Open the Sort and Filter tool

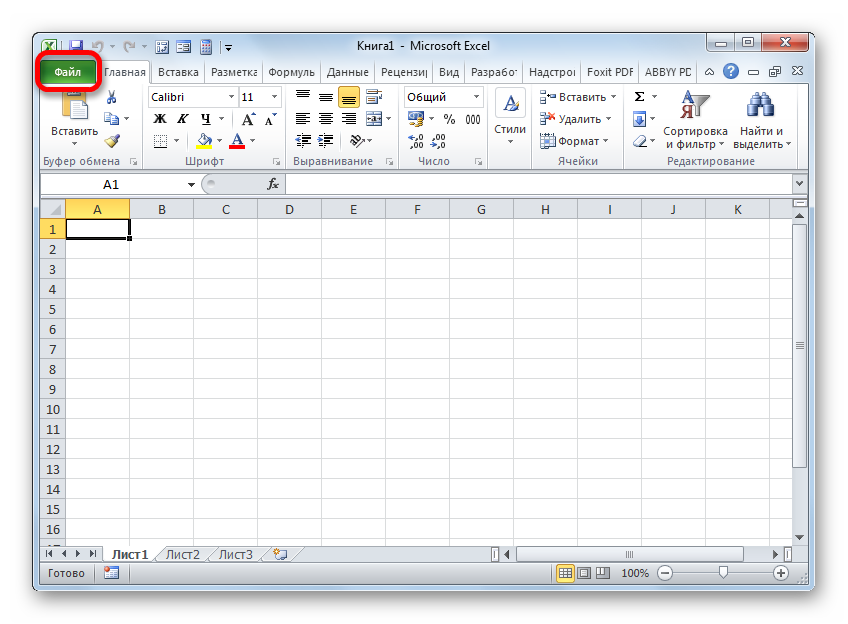tap(694, 120)
